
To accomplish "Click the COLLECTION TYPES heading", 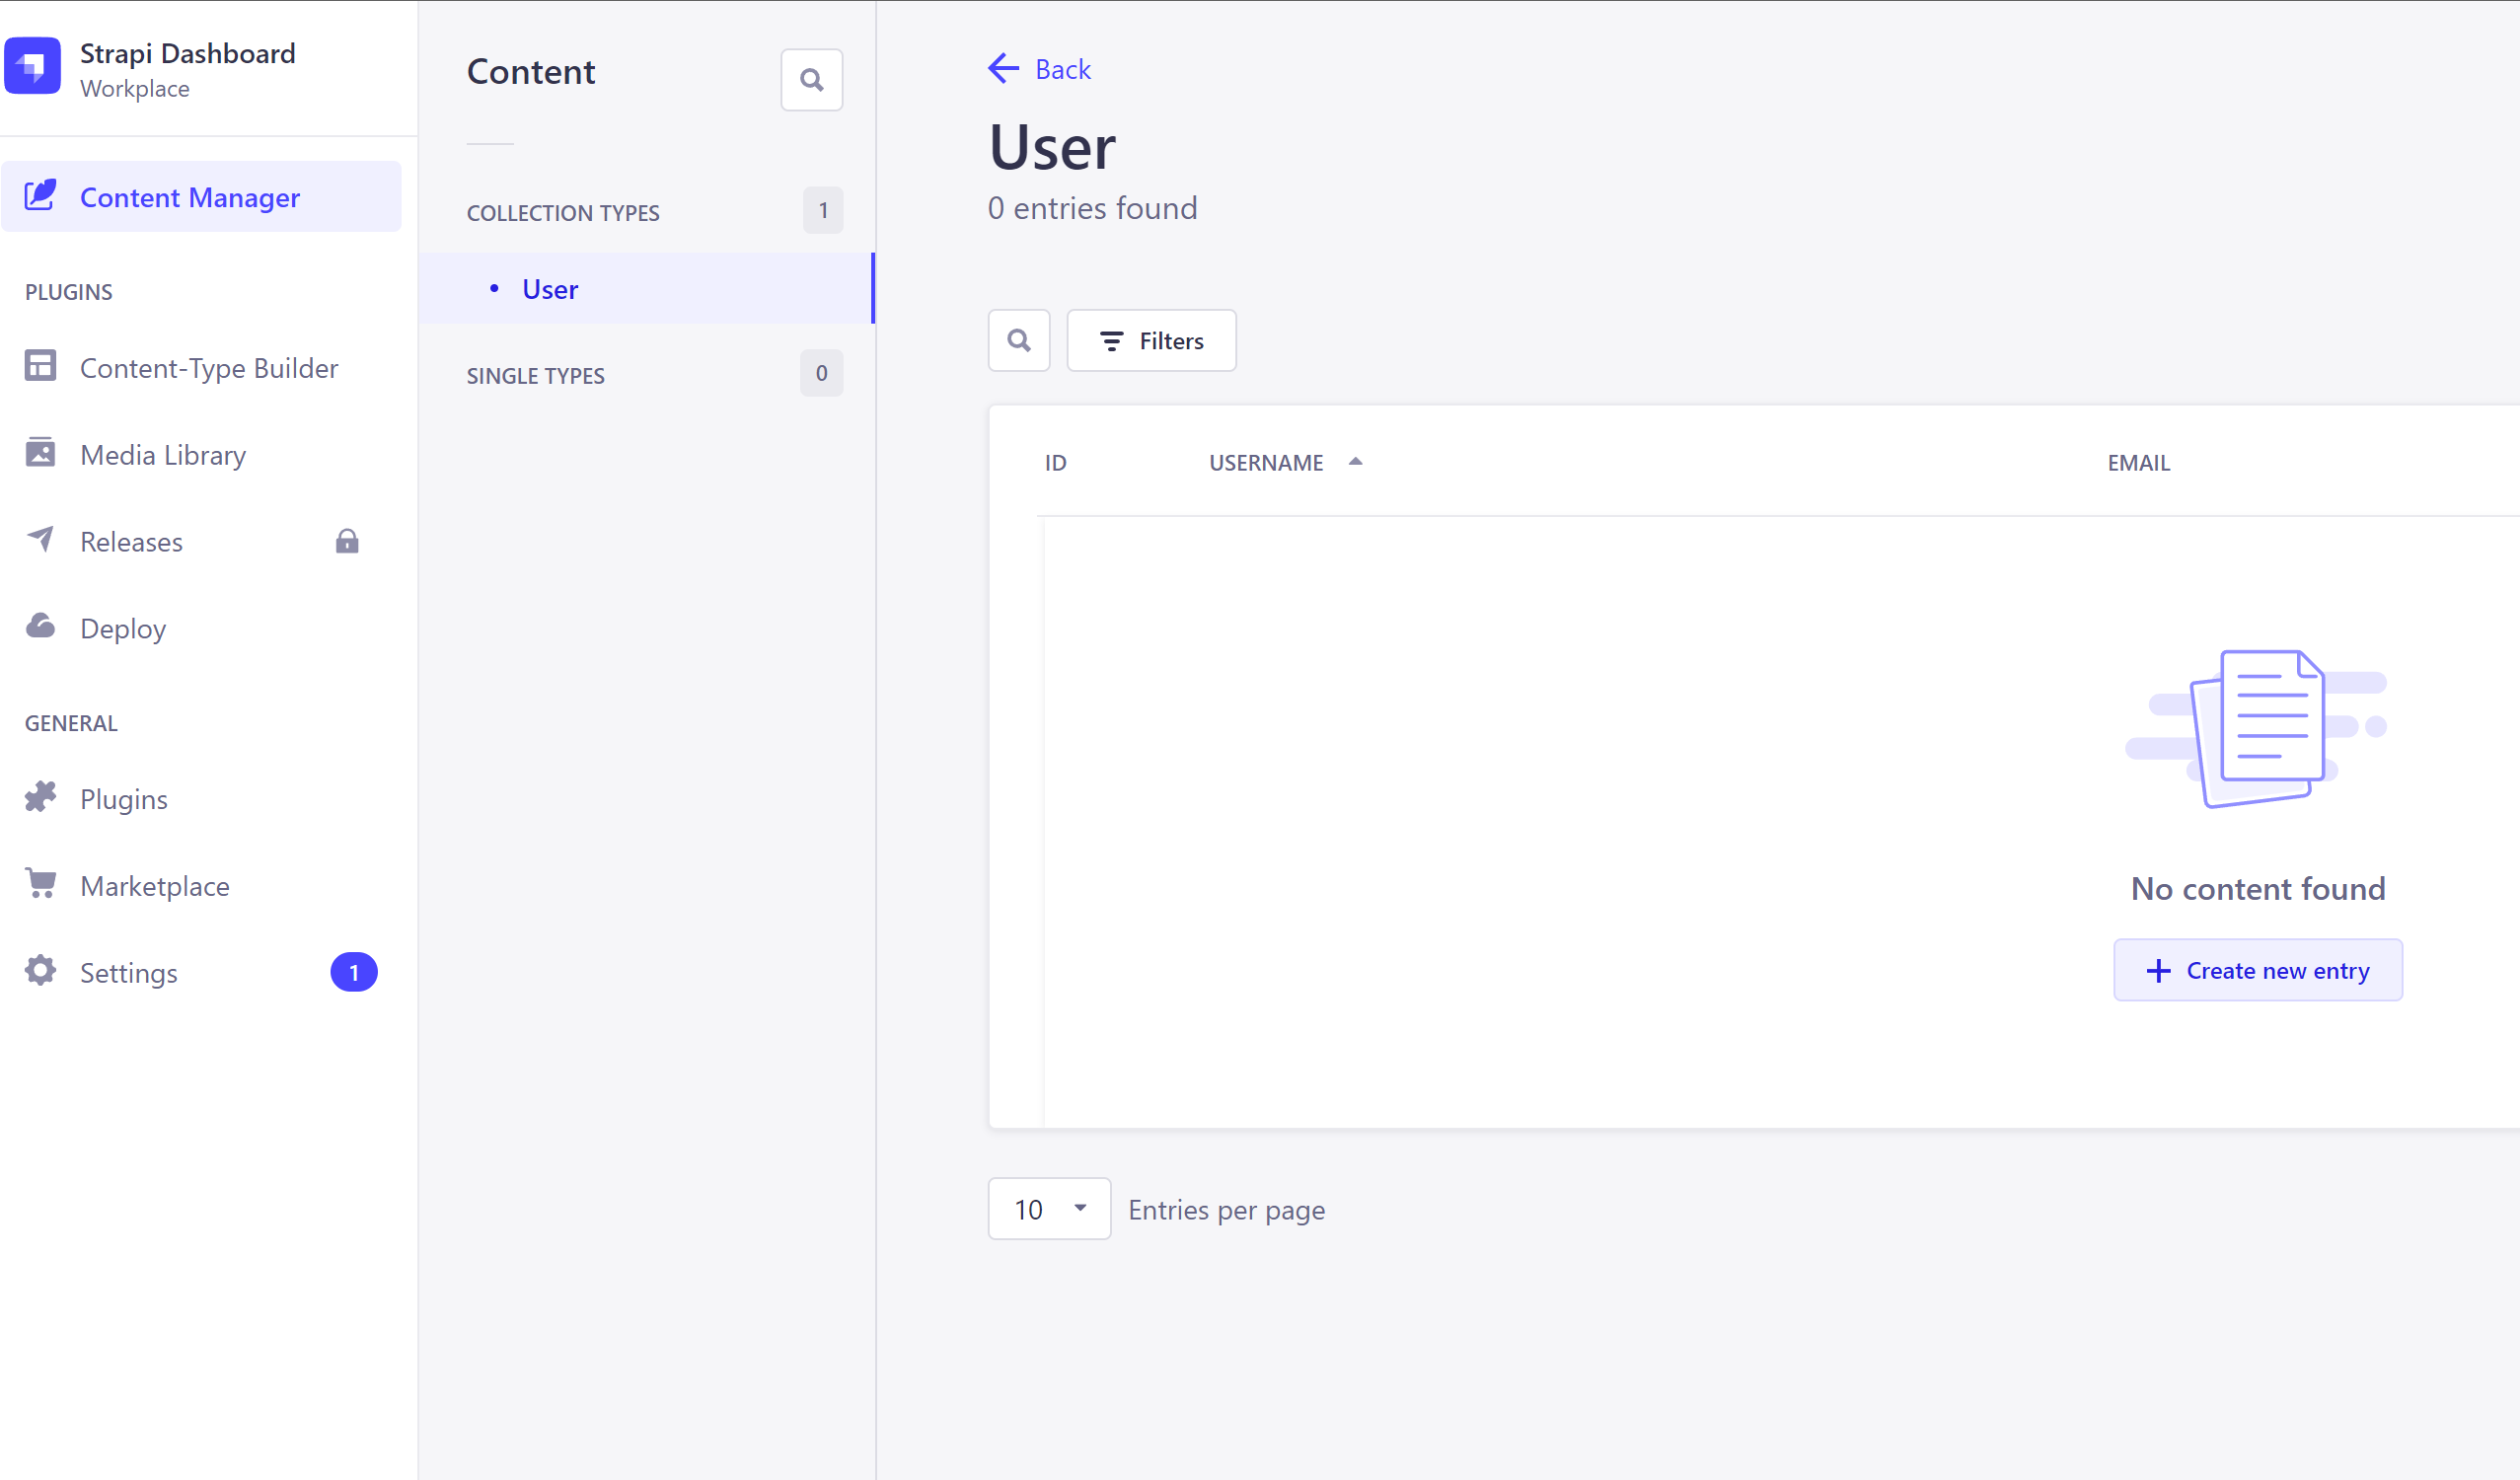I will tap(563, 213).
